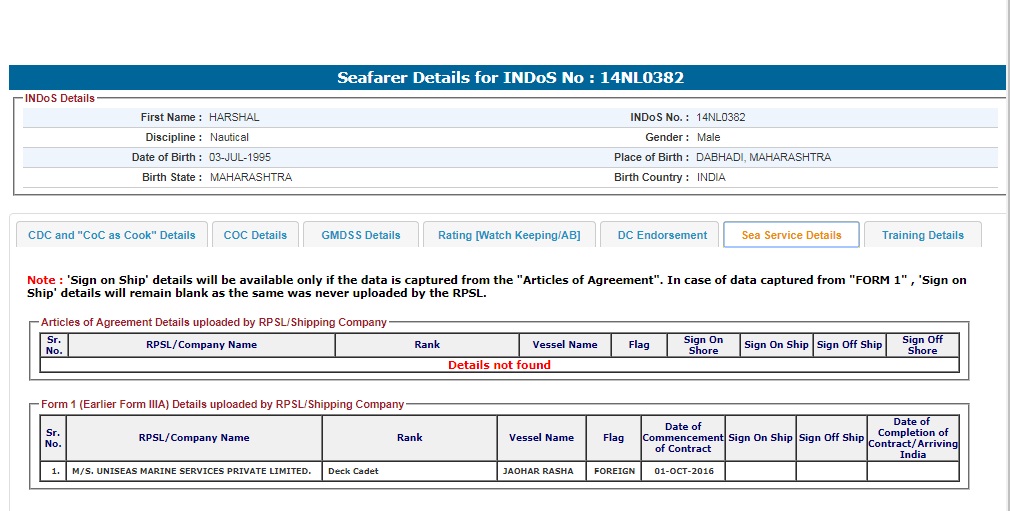Click the JAOHAR RASHA vessel name cell
1010x511 pixels.
(x=541, y=471)
